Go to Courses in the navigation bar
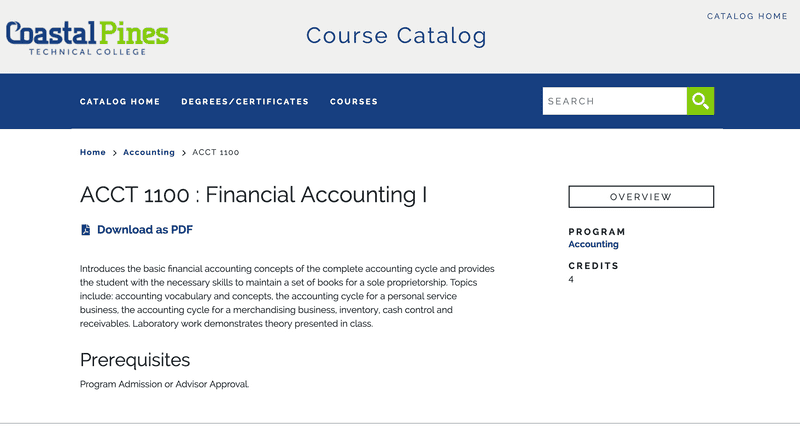 (x=354, y=101)
